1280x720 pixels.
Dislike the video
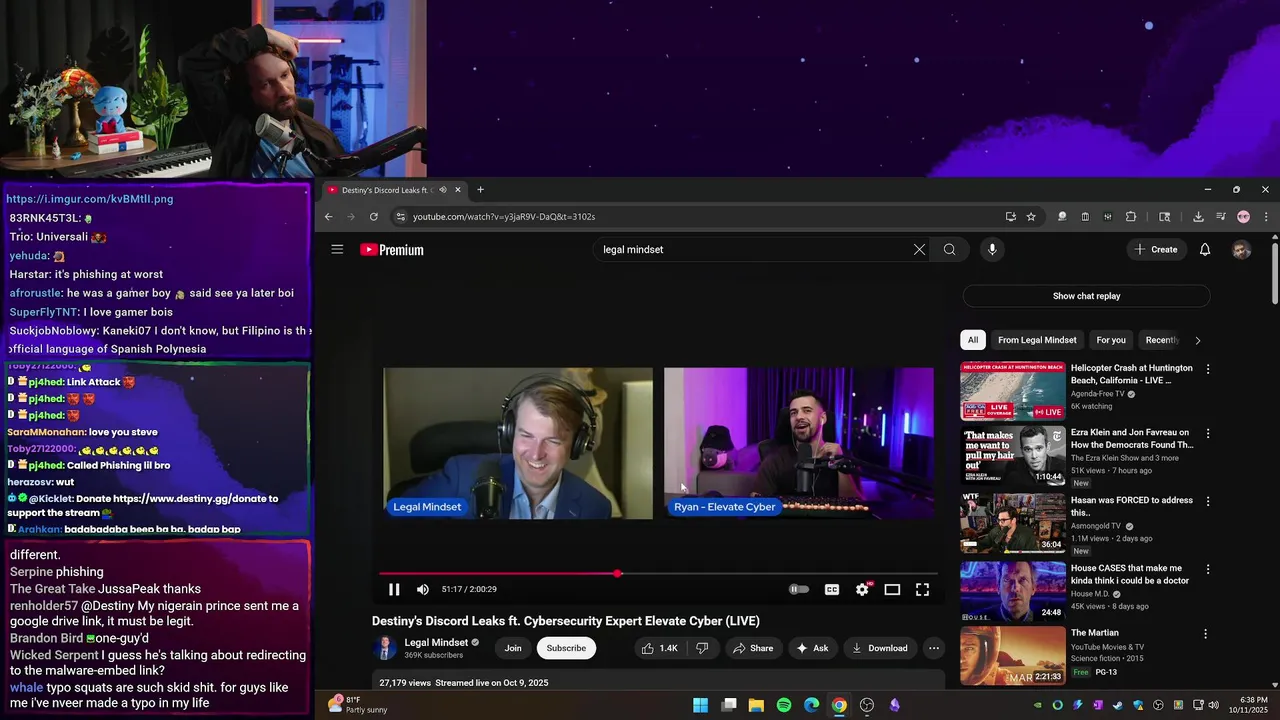coord(702,648)
